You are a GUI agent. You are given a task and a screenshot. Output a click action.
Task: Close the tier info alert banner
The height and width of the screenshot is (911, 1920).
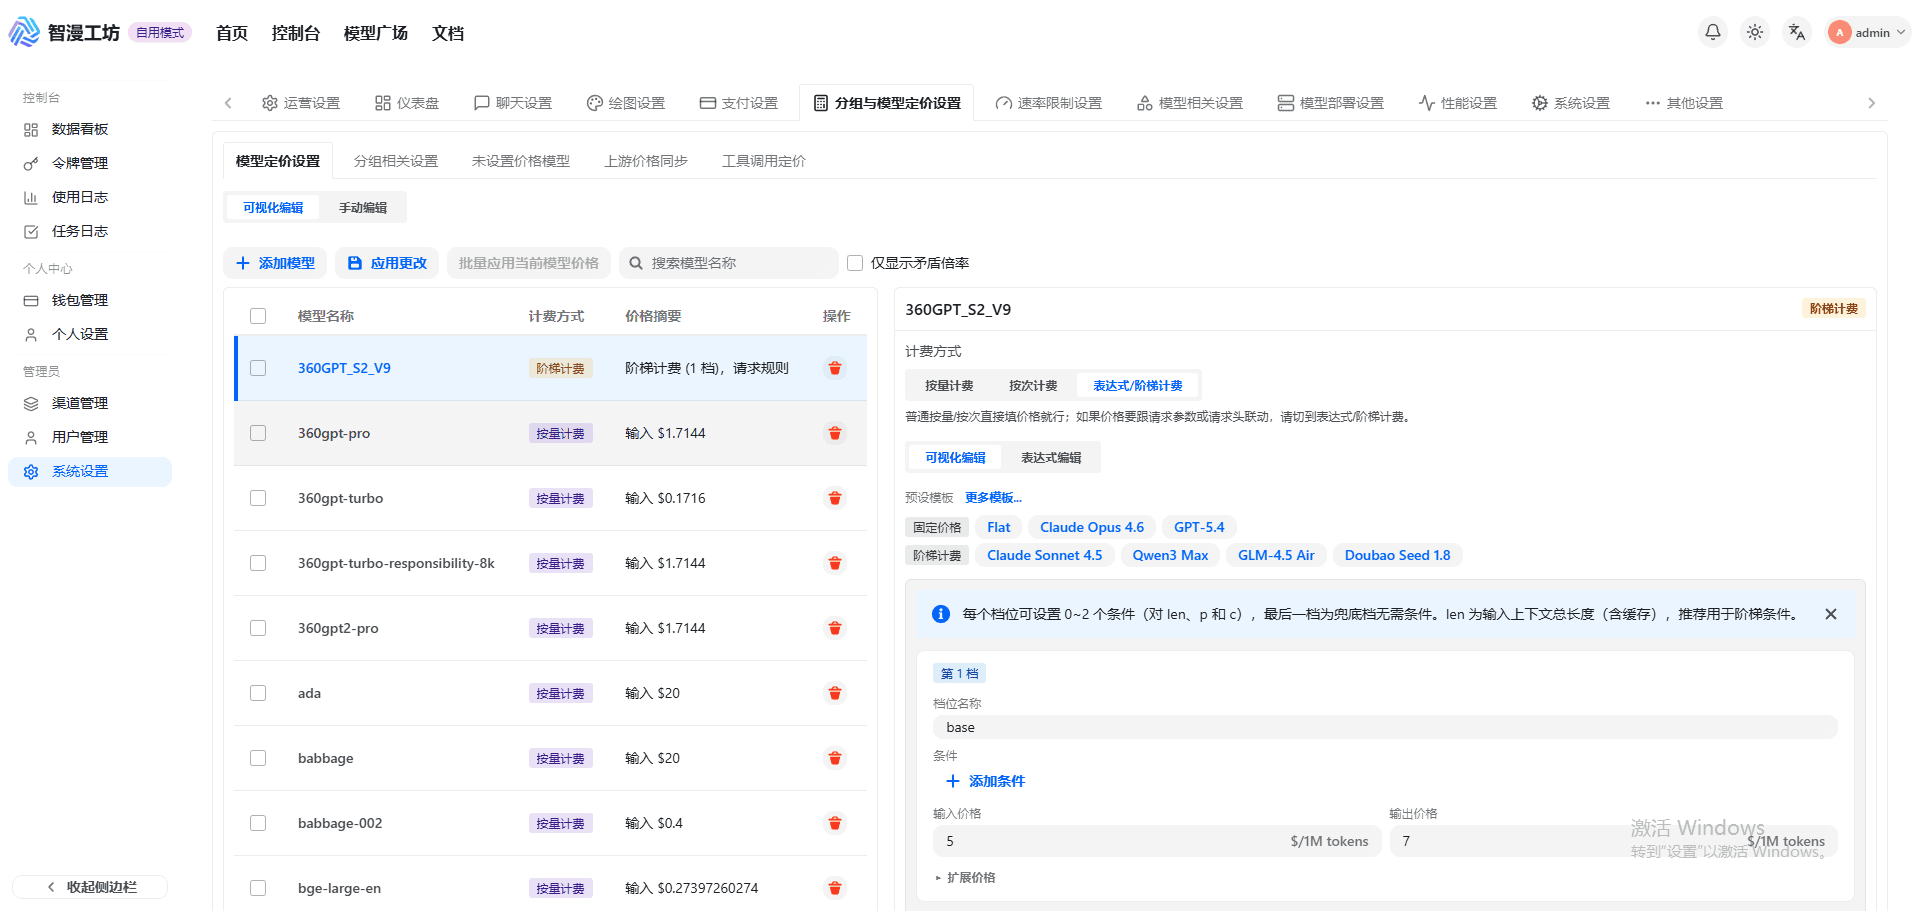(x=1830, y=614)
